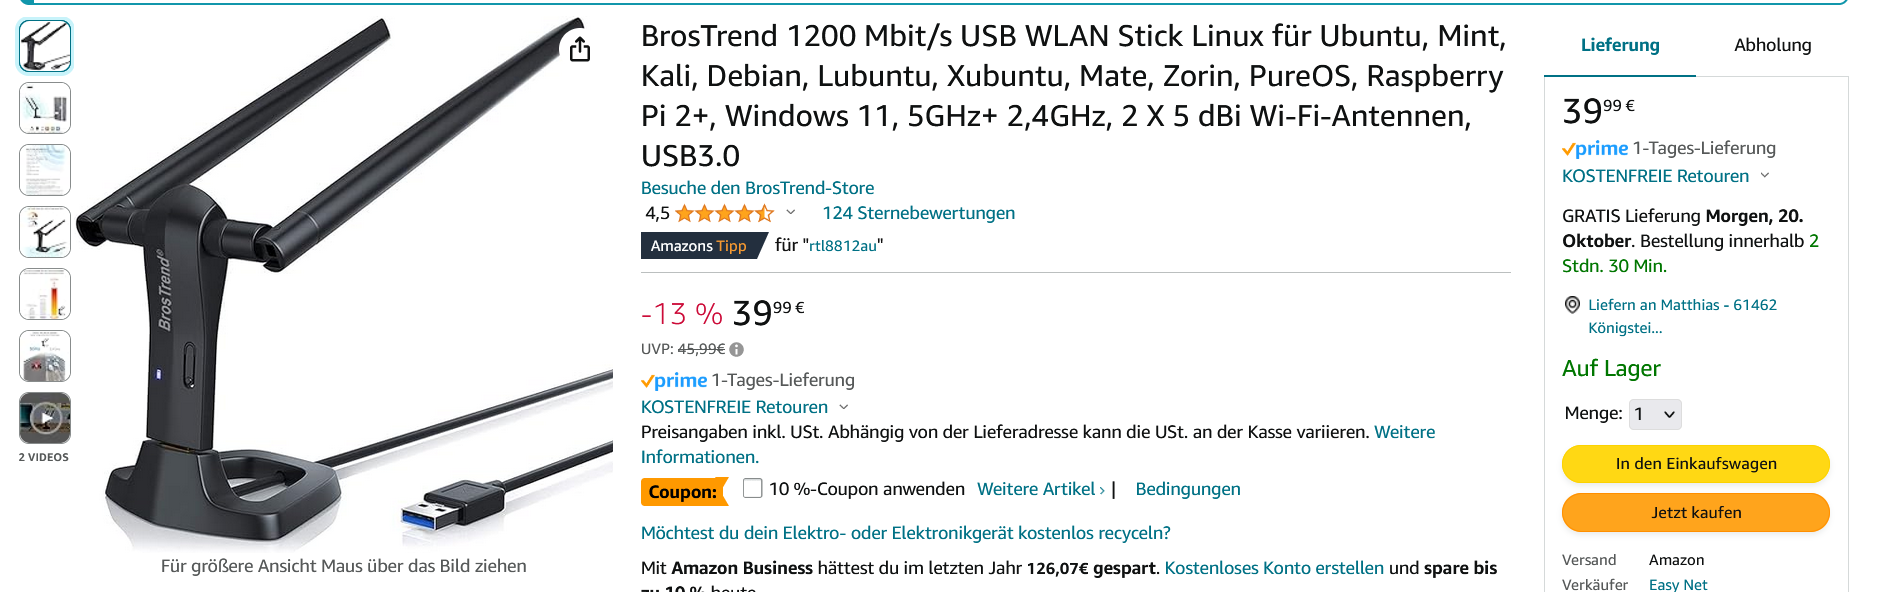Viewport: 1891px width, 592px height.
Task: Visit the BrosTrend-Store link
Action: click(757, 188)
